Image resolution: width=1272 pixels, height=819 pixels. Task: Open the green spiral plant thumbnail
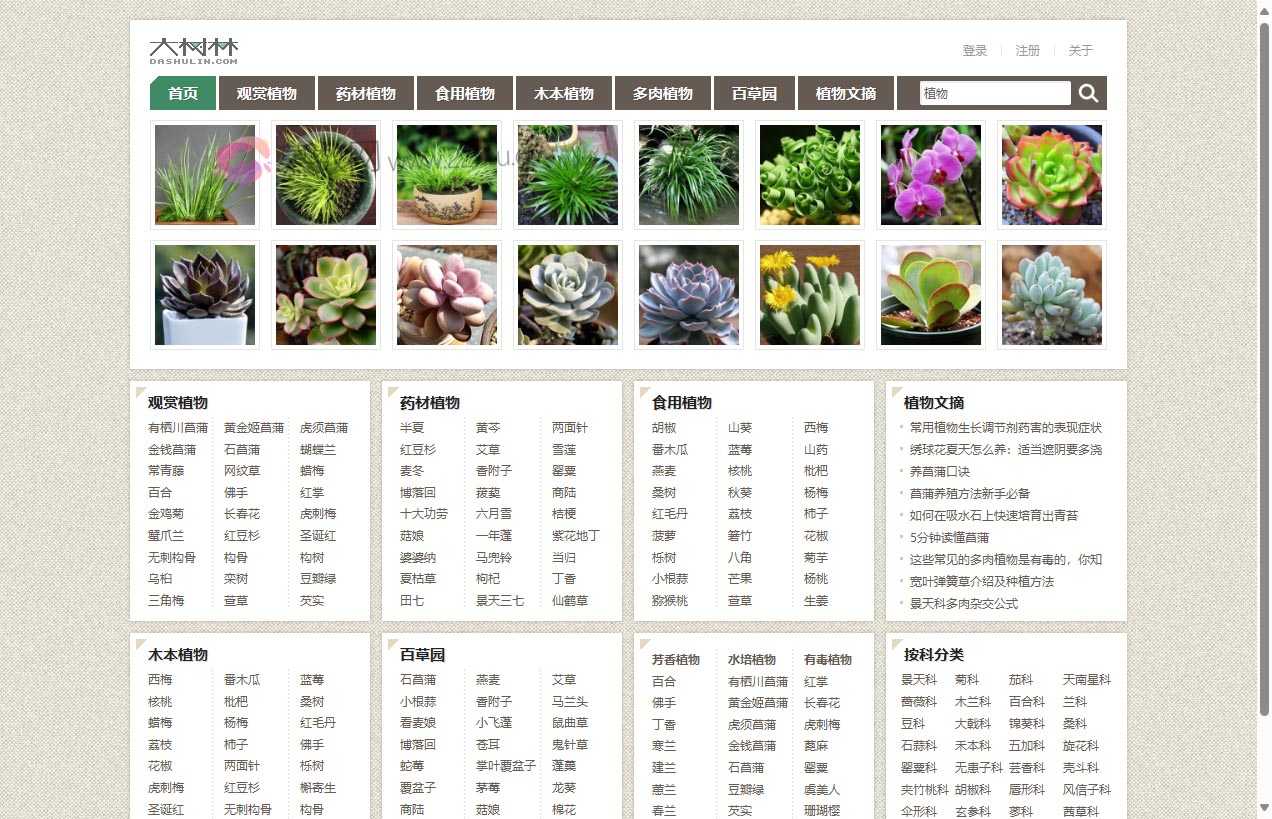pos(809,175)
